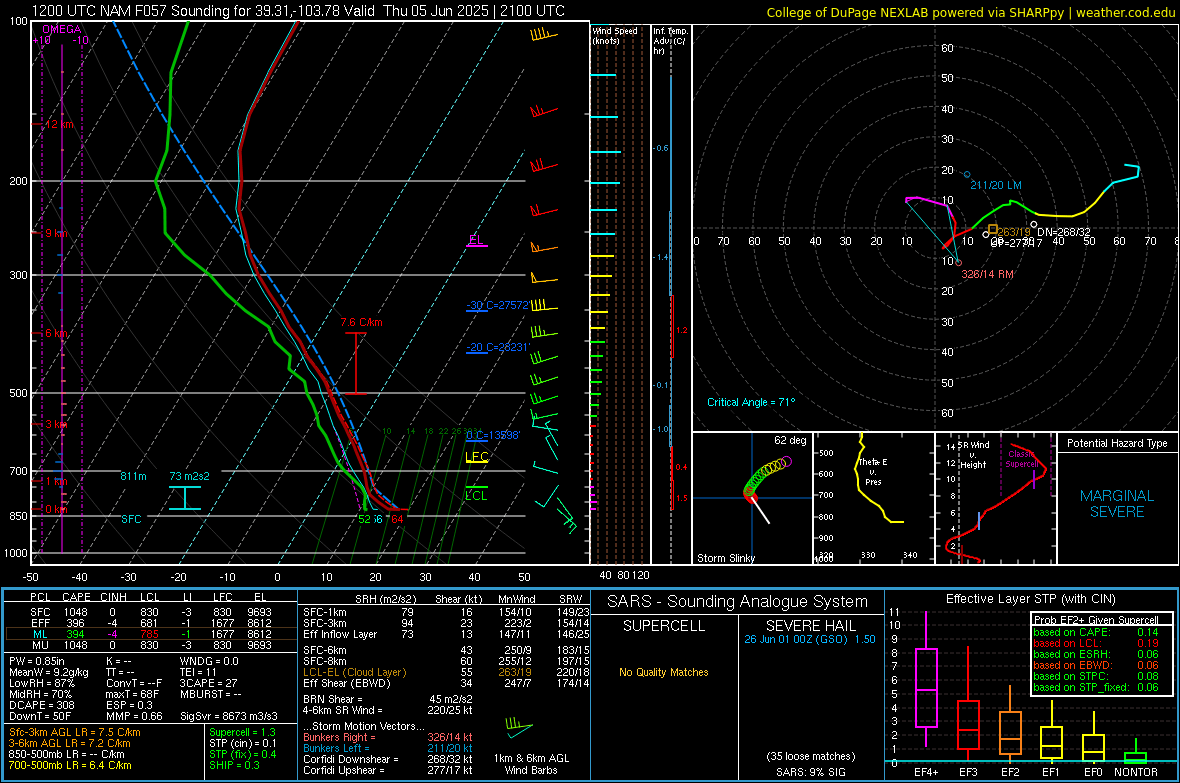Click the 'BRN Shear =' line
The height and width of the screenshot is (783, 1180).
point(388,699)
